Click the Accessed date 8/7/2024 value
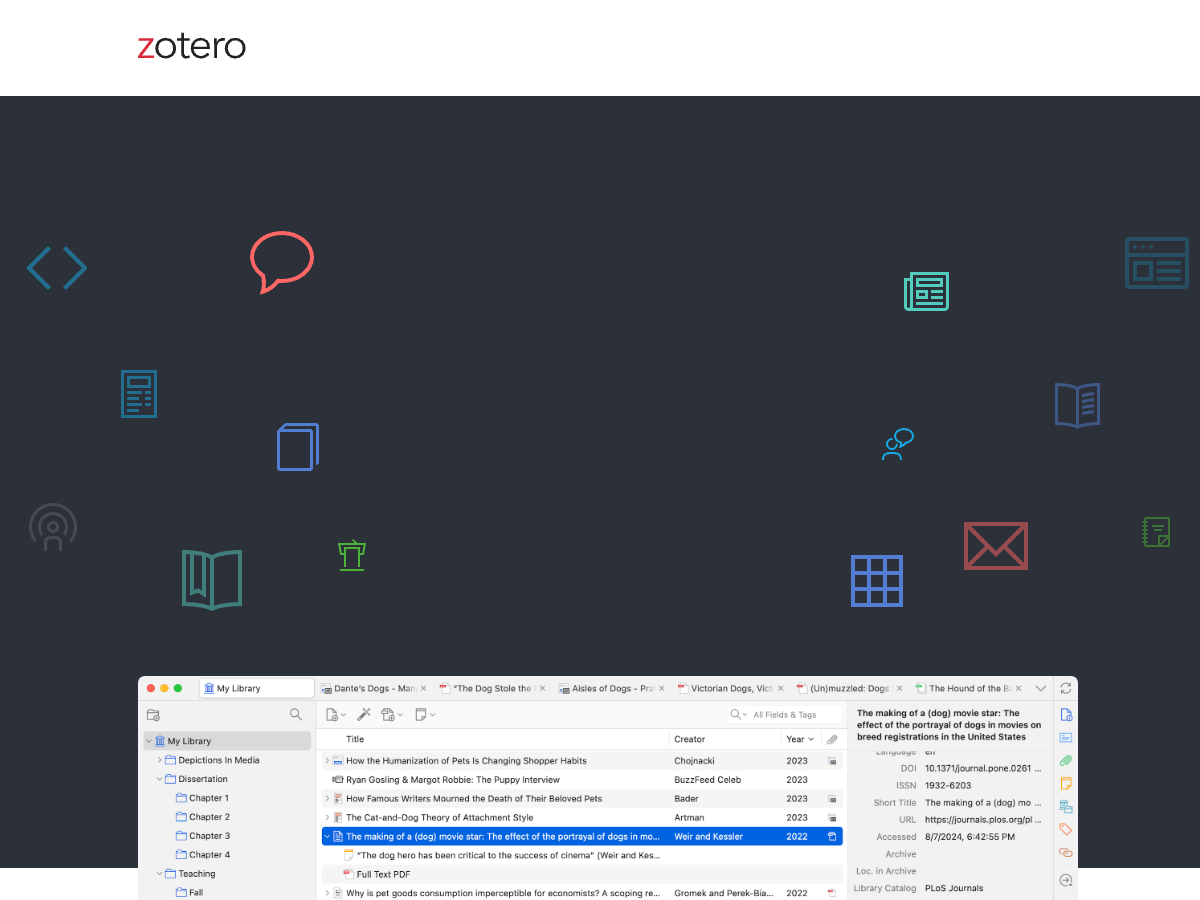Viewport: 1200px width, 900px height. click(x=970, y=837)
